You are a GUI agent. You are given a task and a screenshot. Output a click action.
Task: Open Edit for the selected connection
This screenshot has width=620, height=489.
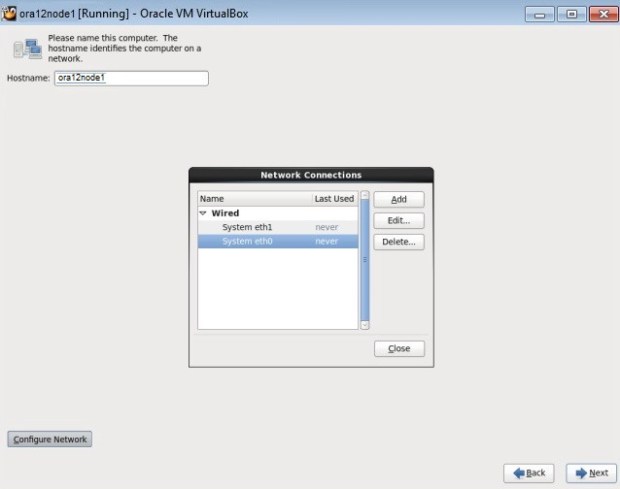[x=399, y=221]
